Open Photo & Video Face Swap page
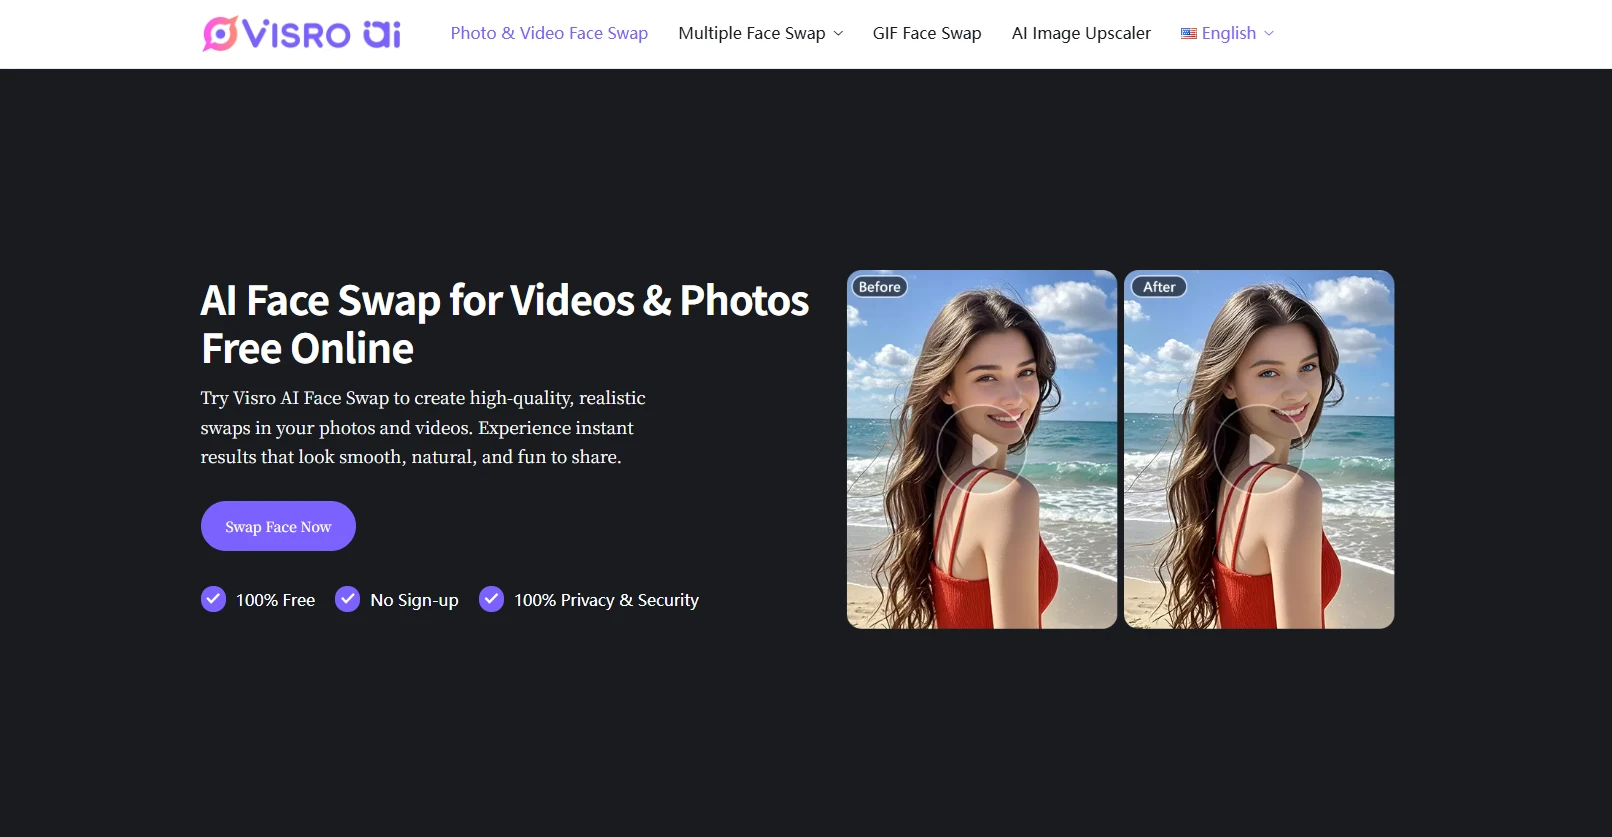This screenshot has width=1612, height=837. pyautogui.click(x=549, y=34)
